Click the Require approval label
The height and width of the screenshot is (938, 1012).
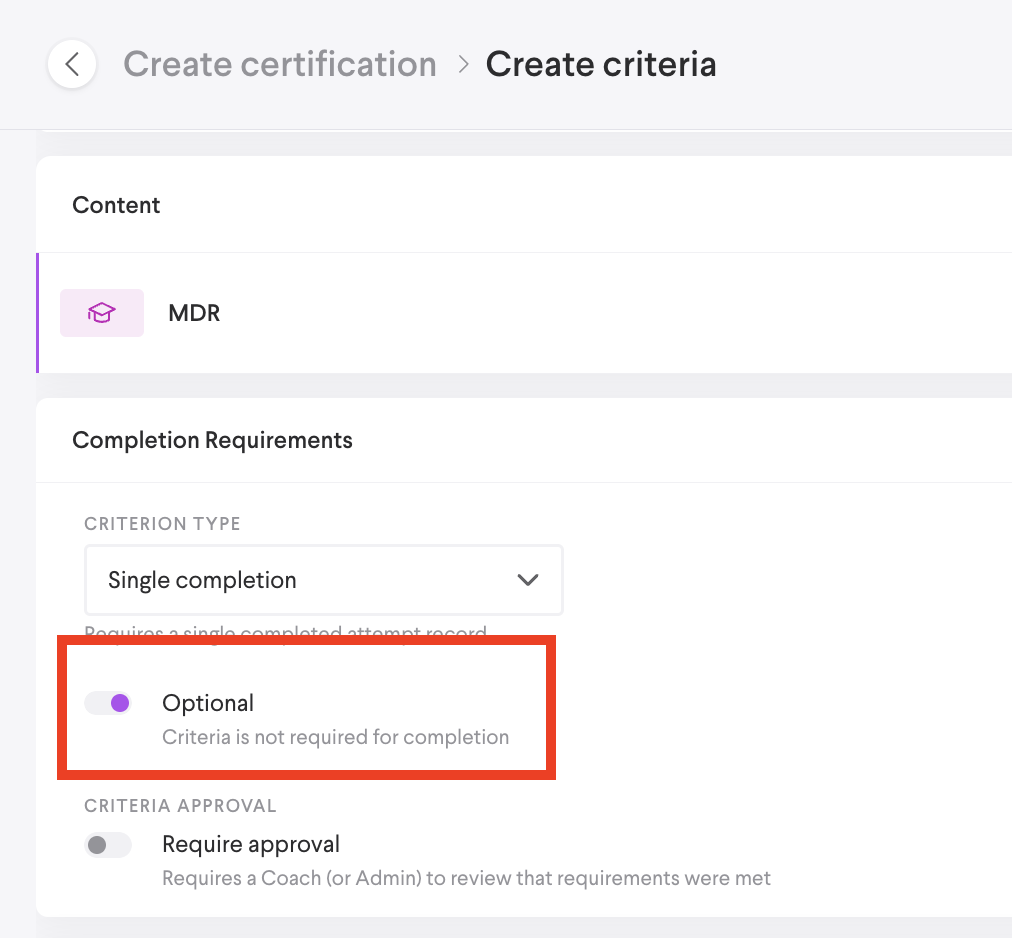pyautogui.click(x=251, y=845)
